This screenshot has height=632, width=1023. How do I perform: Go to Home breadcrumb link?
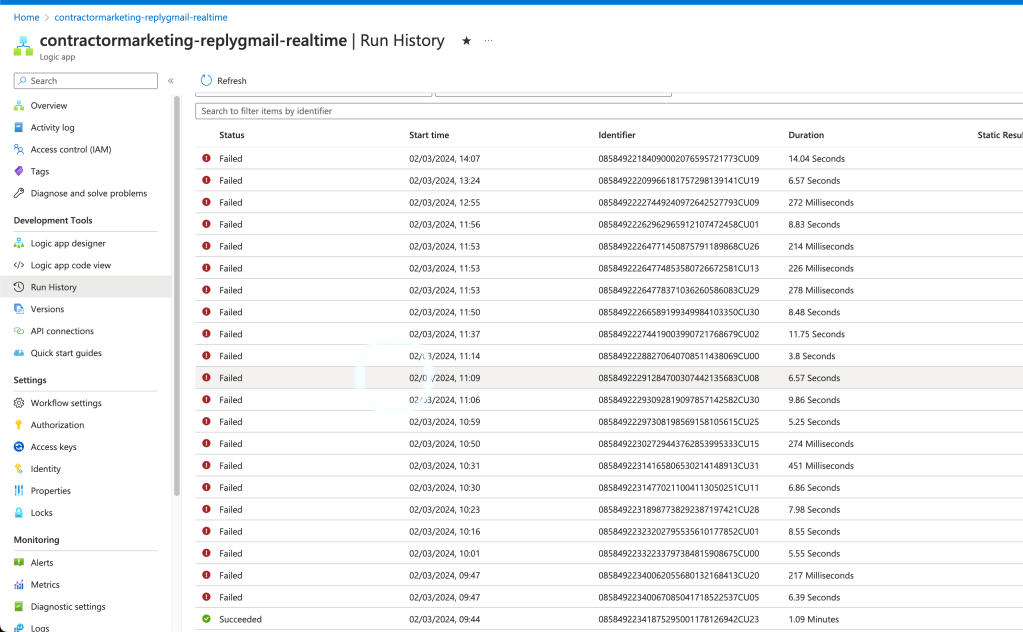click(27, 17)
